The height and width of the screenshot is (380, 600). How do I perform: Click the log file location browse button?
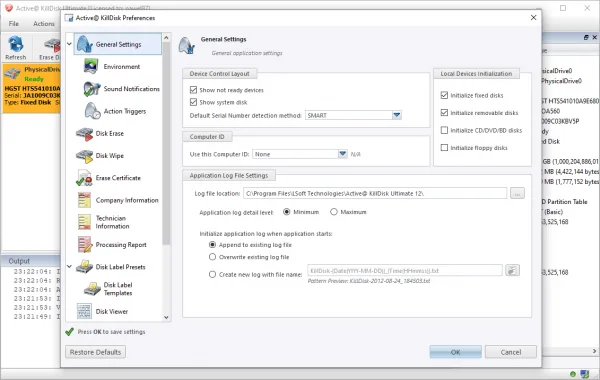pyautogui.click(x=517, y=193)
